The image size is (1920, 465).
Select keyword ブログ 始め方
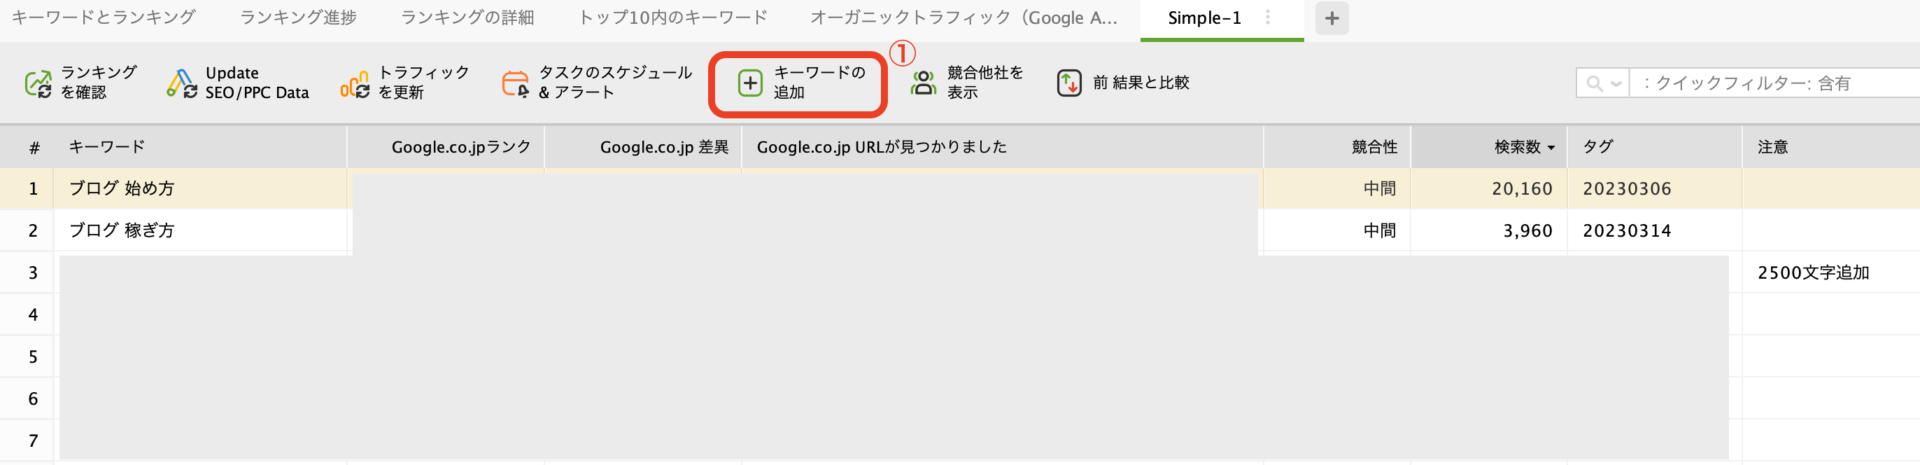tap(122, 189)
